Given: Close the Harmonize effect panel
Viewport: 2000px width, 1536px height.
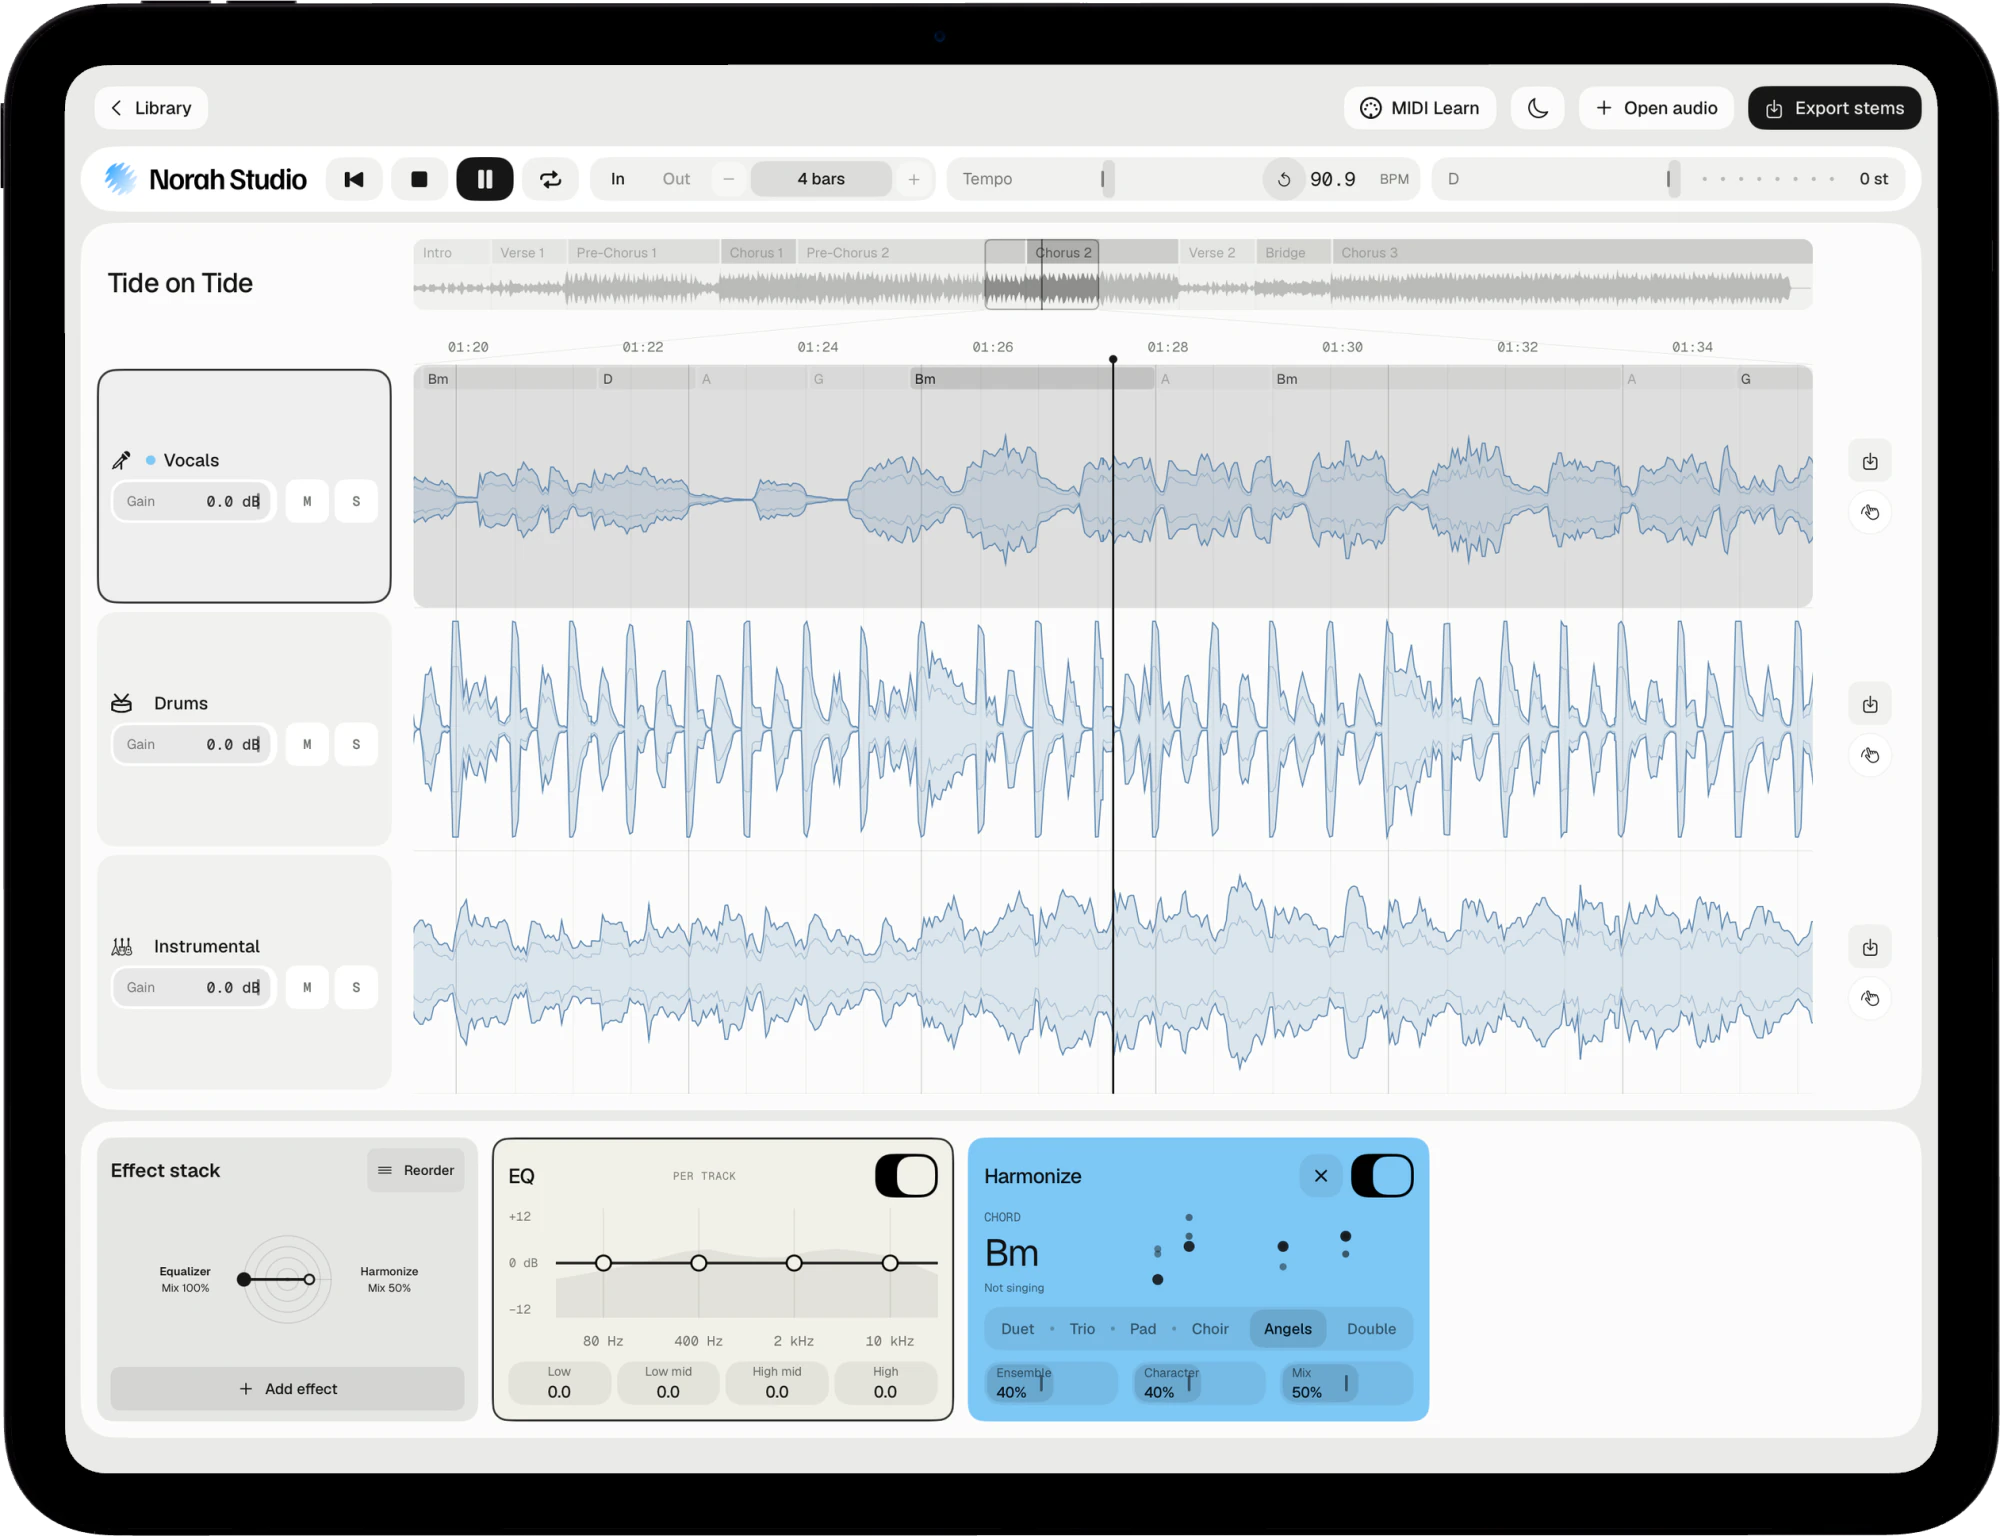Looking at the screenshot, I should (x=1321, y=1176).
